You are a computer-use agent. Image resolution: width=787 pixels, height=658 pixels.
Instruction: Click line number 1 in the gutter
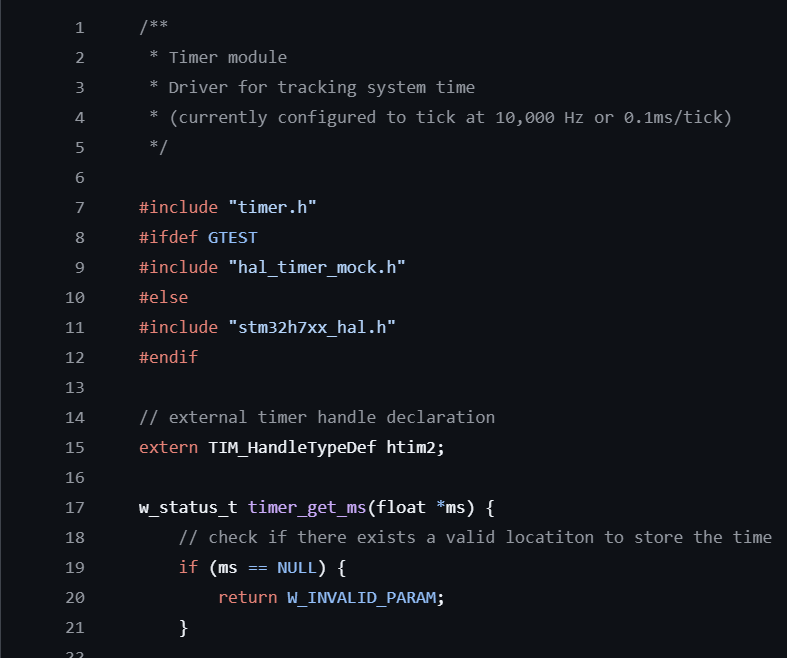coord(79,27)
